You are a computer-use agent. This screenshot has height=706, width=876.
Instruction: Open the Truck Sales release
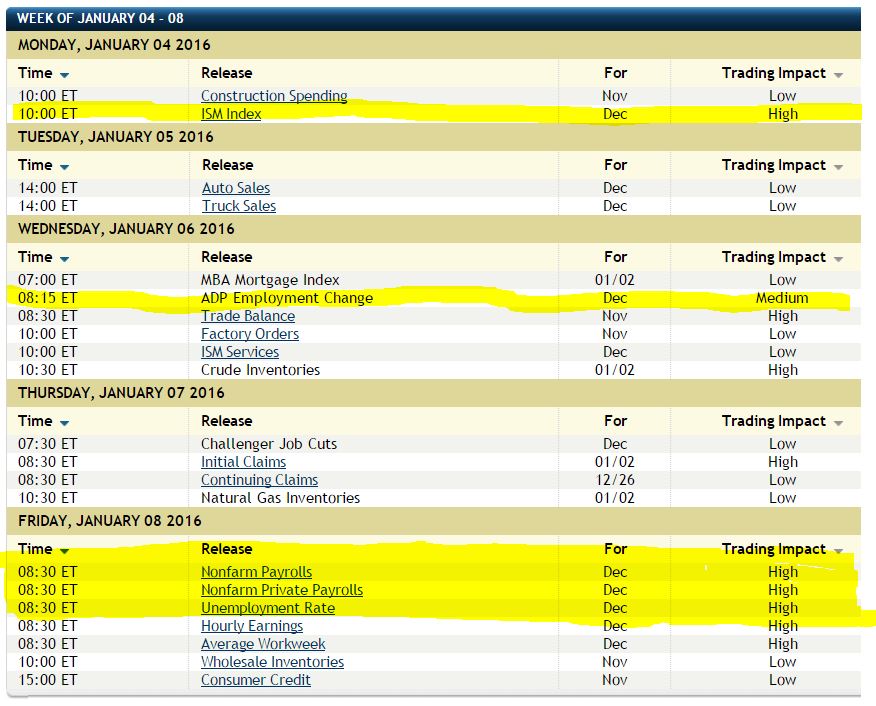click(239, 206)
